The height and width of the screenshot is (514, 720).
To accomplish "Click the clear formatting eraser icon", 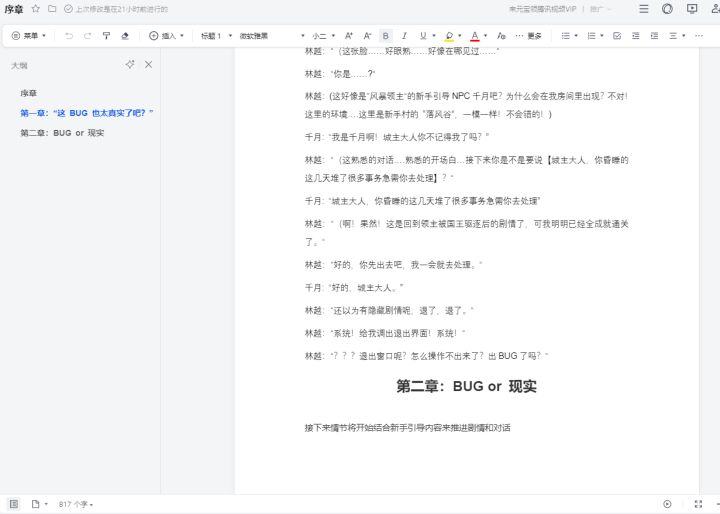I will (125, 36).
